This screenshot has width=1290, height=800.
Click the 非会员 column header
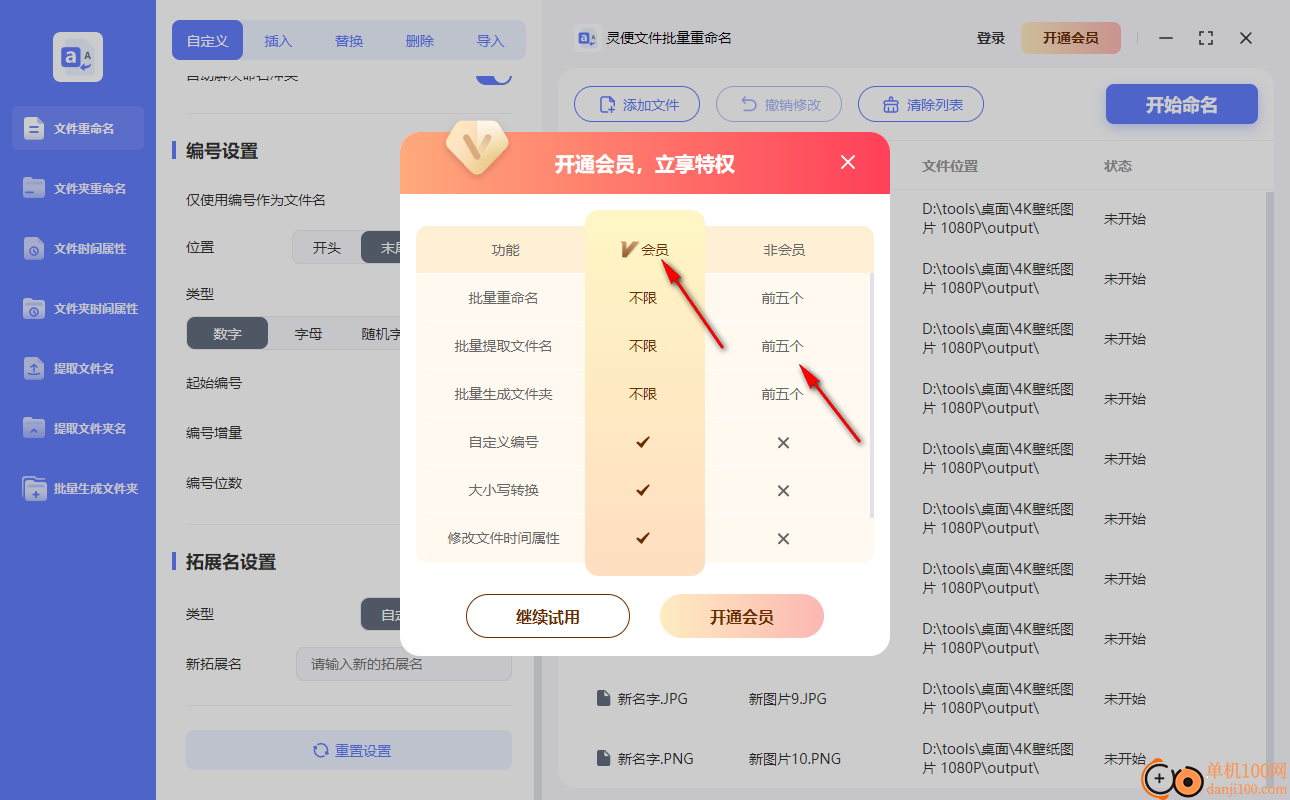point(783,250)
